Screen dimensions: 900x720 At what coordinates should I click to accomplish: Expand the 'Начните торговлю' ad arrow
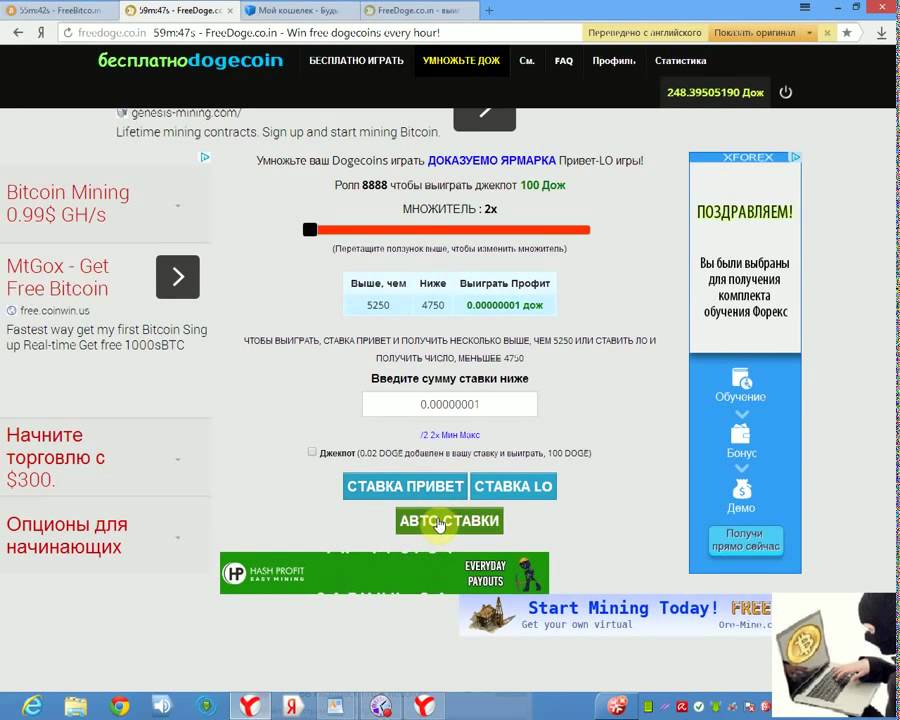pos(178,459)
